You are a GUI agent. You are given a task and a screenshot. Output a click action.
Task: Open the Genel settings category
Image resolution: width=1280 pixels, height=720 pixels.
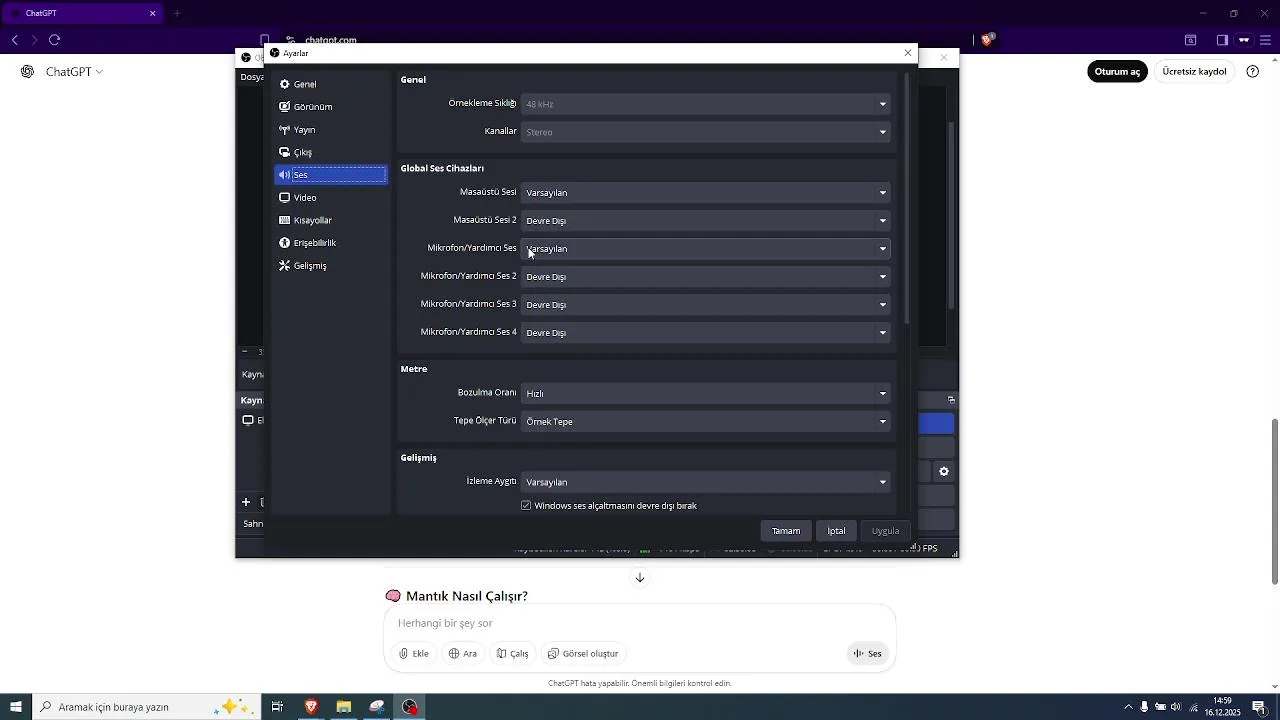[331, 84]
